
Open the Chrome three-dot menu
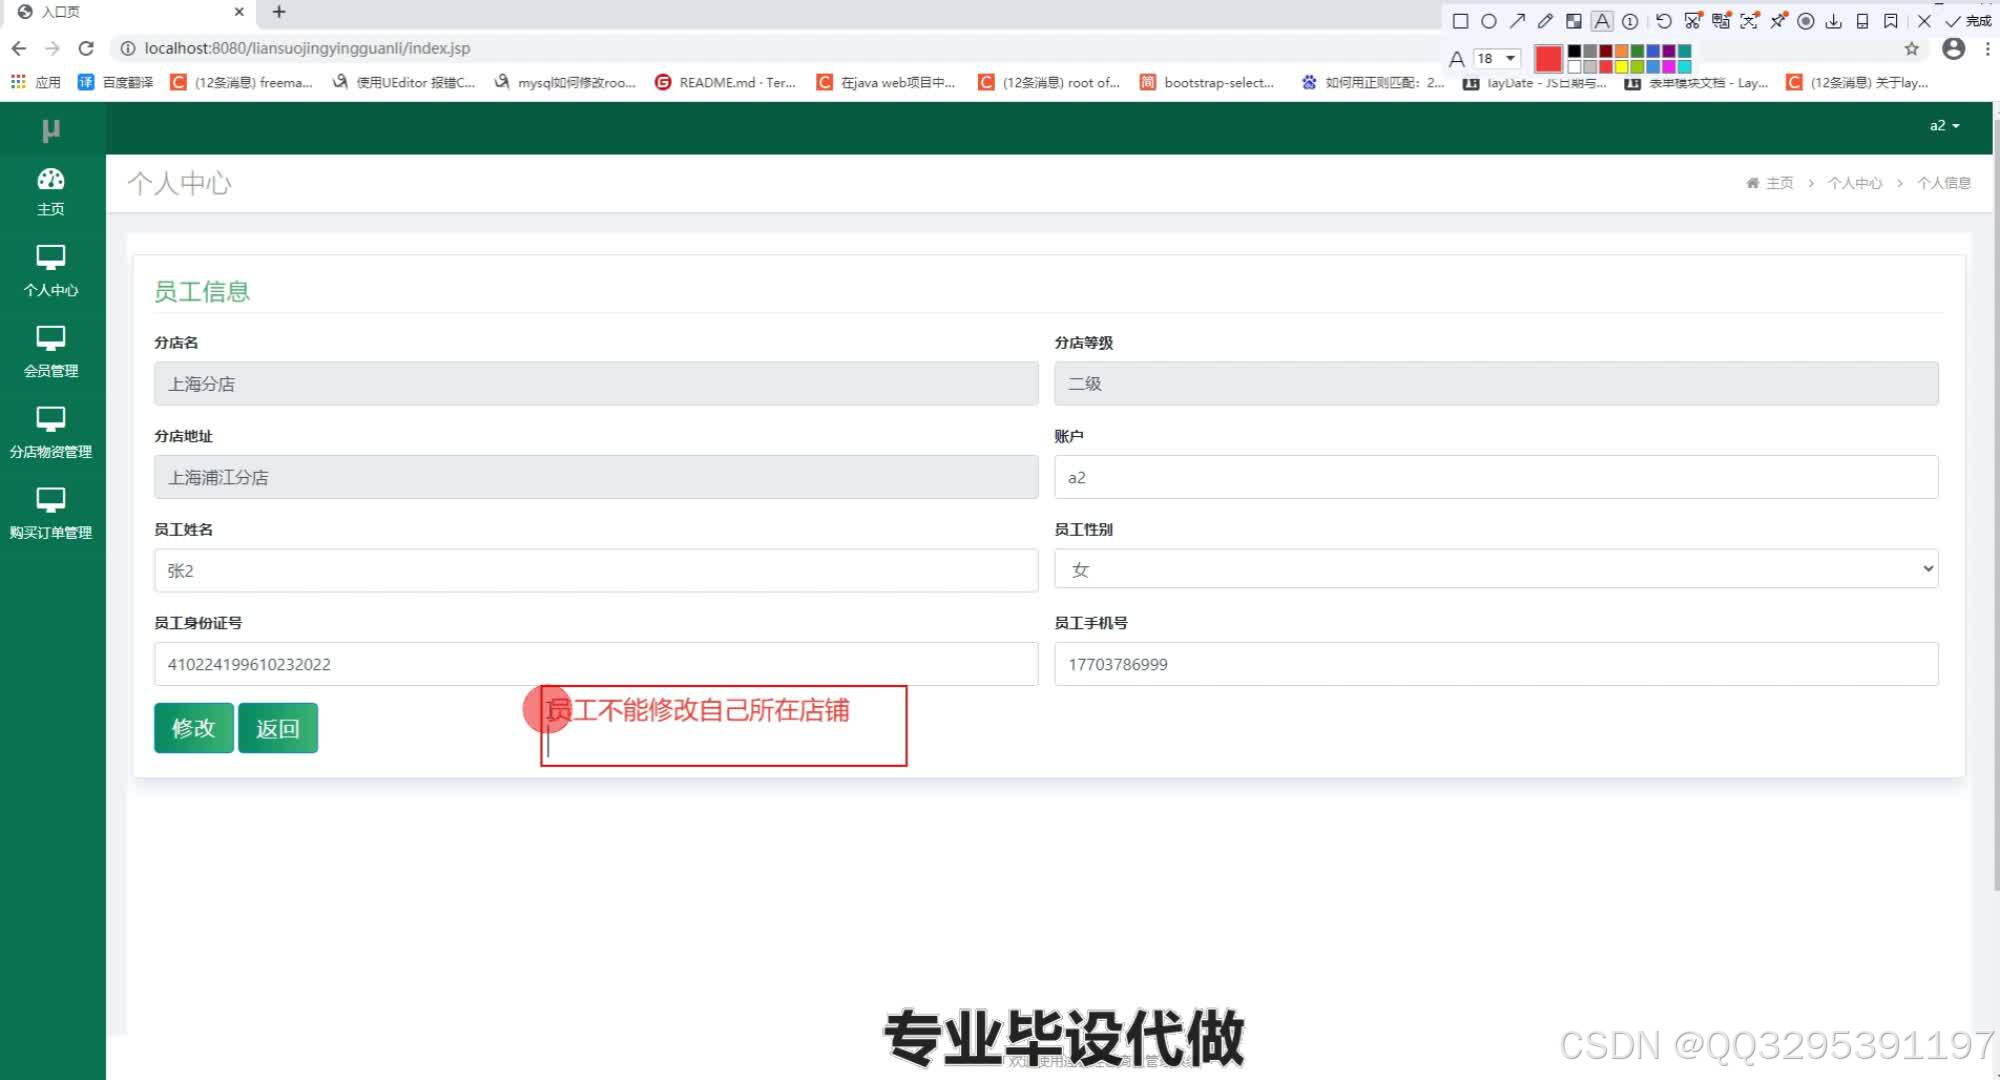1988,48
